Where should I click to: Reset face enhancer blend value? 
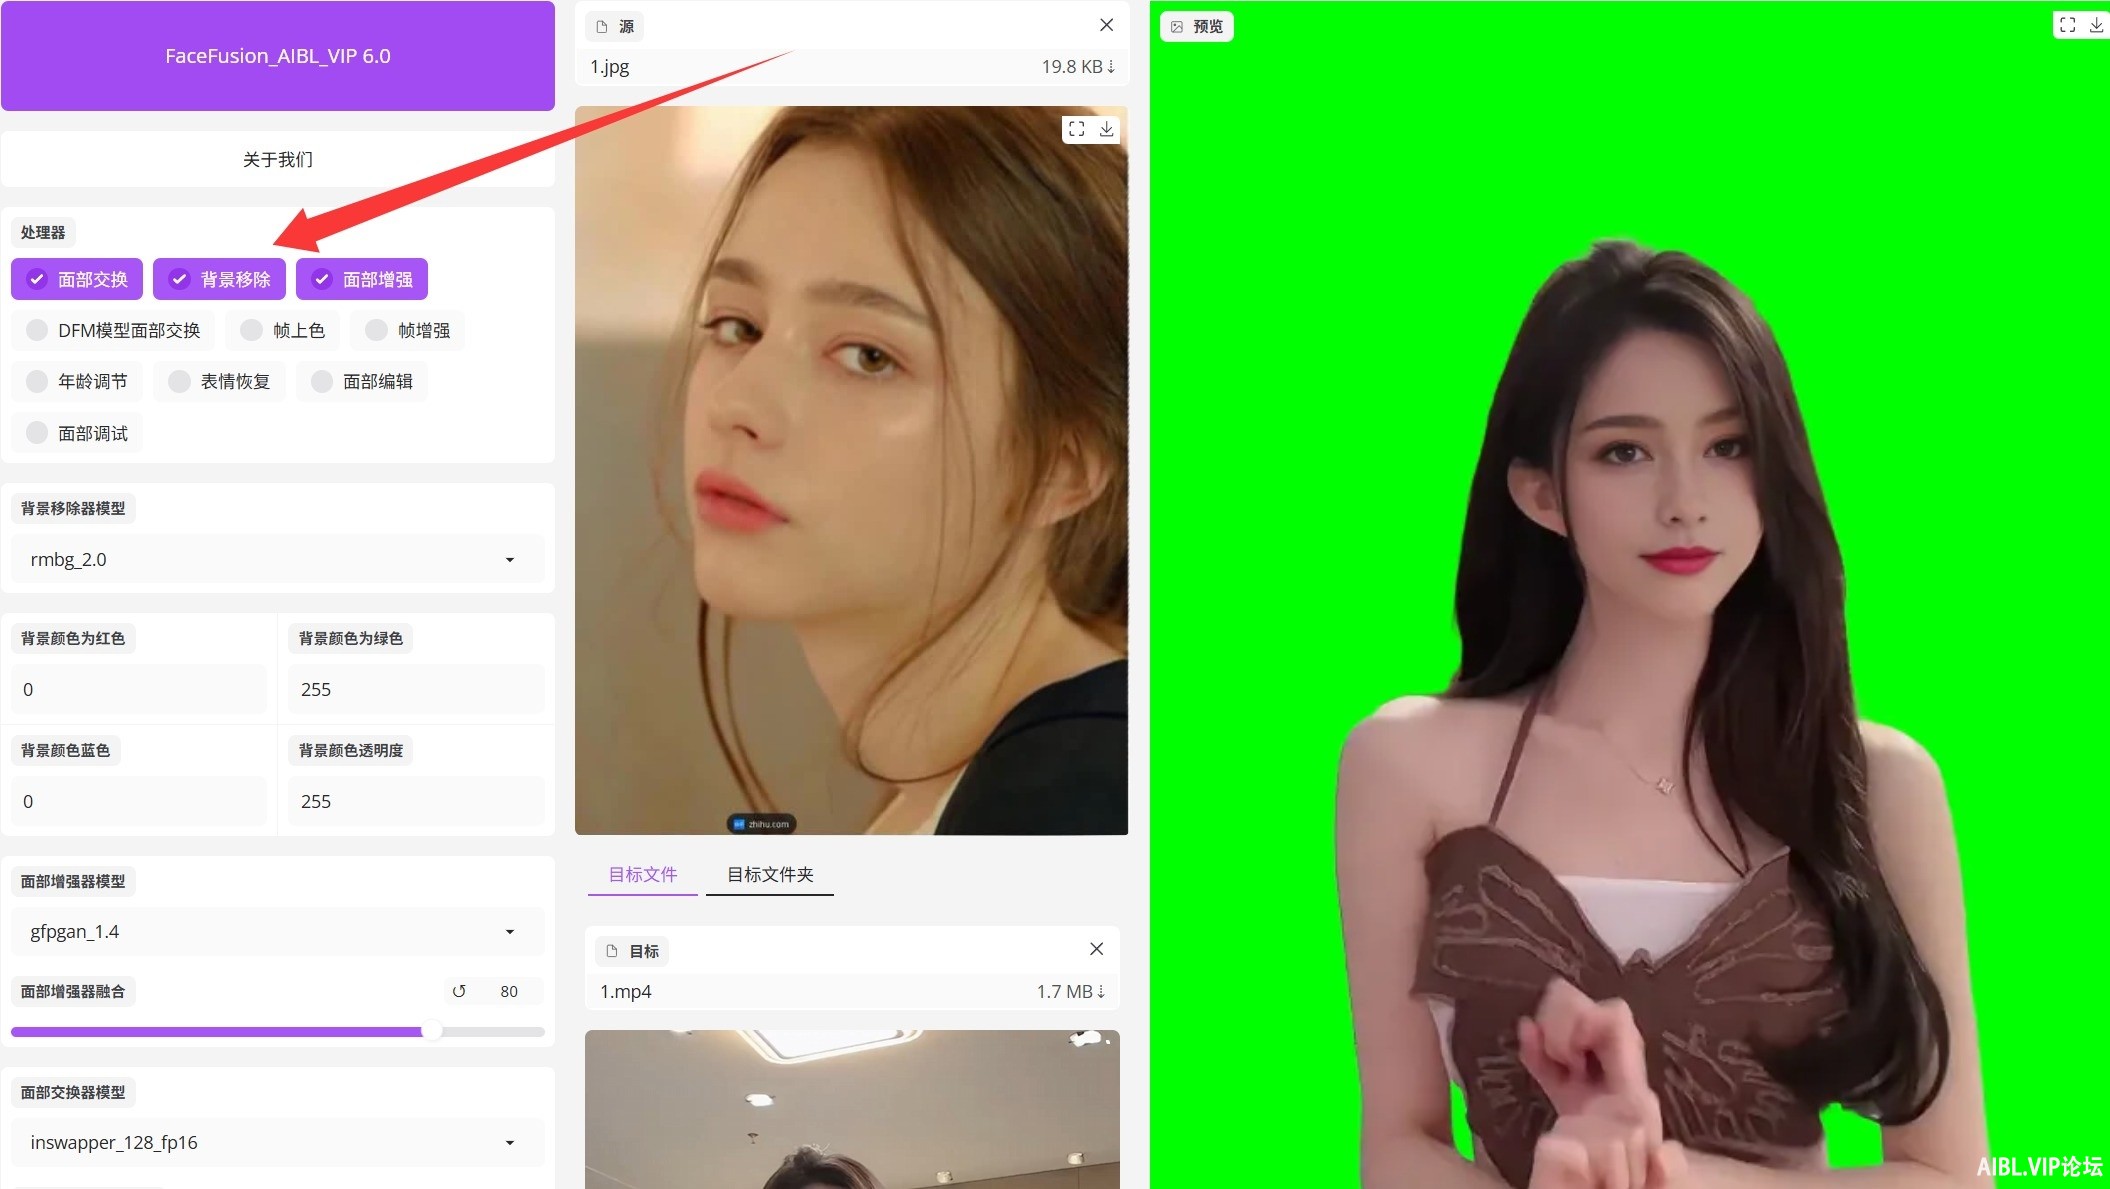click(x=459, y=991)
